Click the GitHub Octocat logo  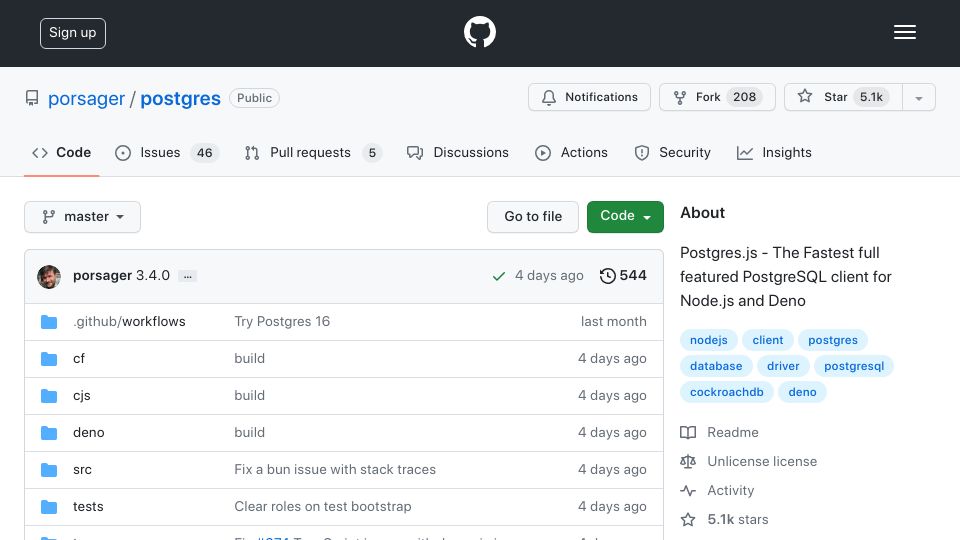click(x=479, y=32)
